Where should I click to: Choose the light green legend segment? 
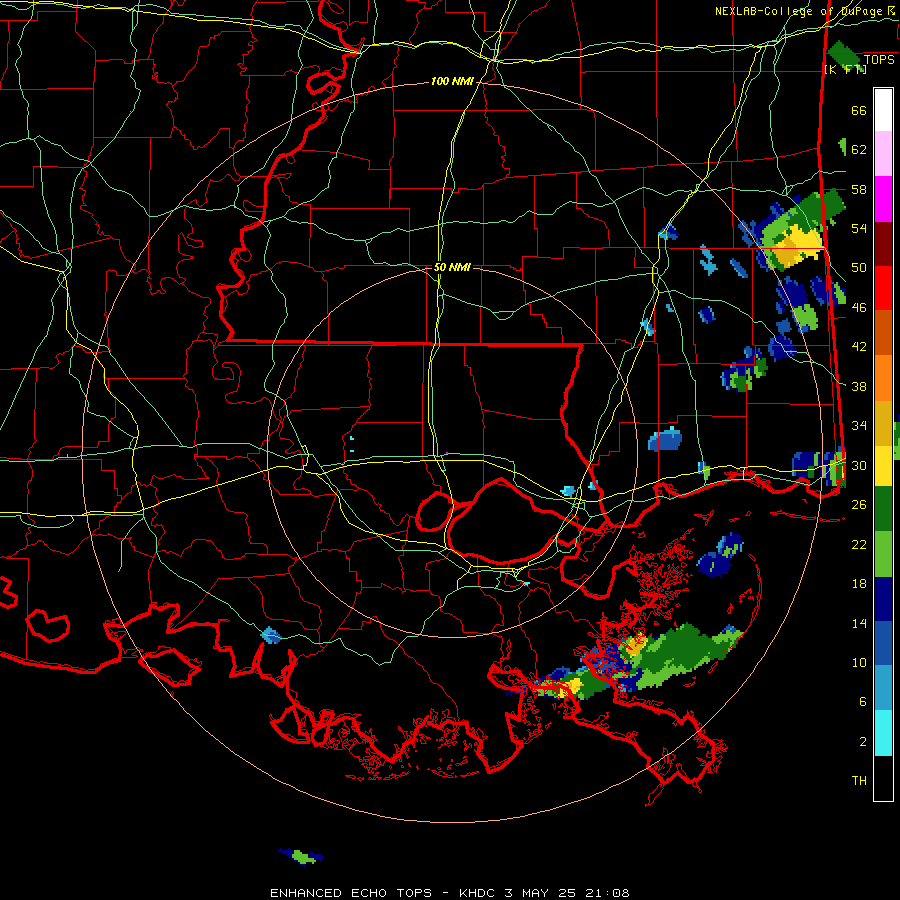(883, 554)
